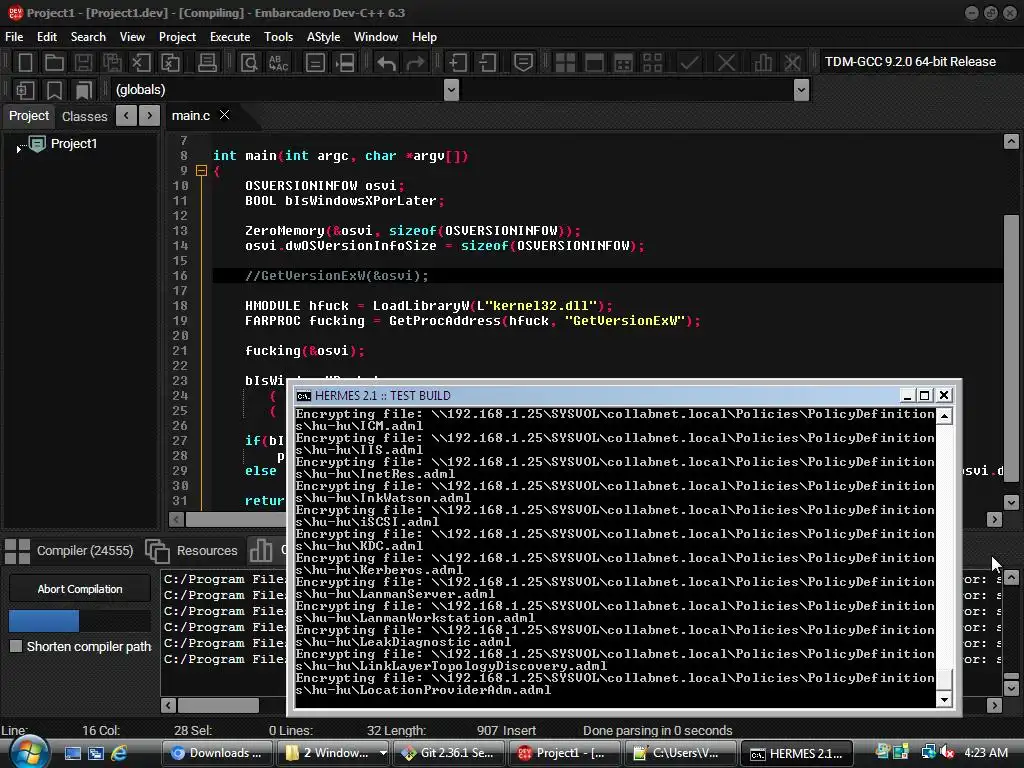
Task: Click the Goto bookmark icon
Action: (83, 89)
